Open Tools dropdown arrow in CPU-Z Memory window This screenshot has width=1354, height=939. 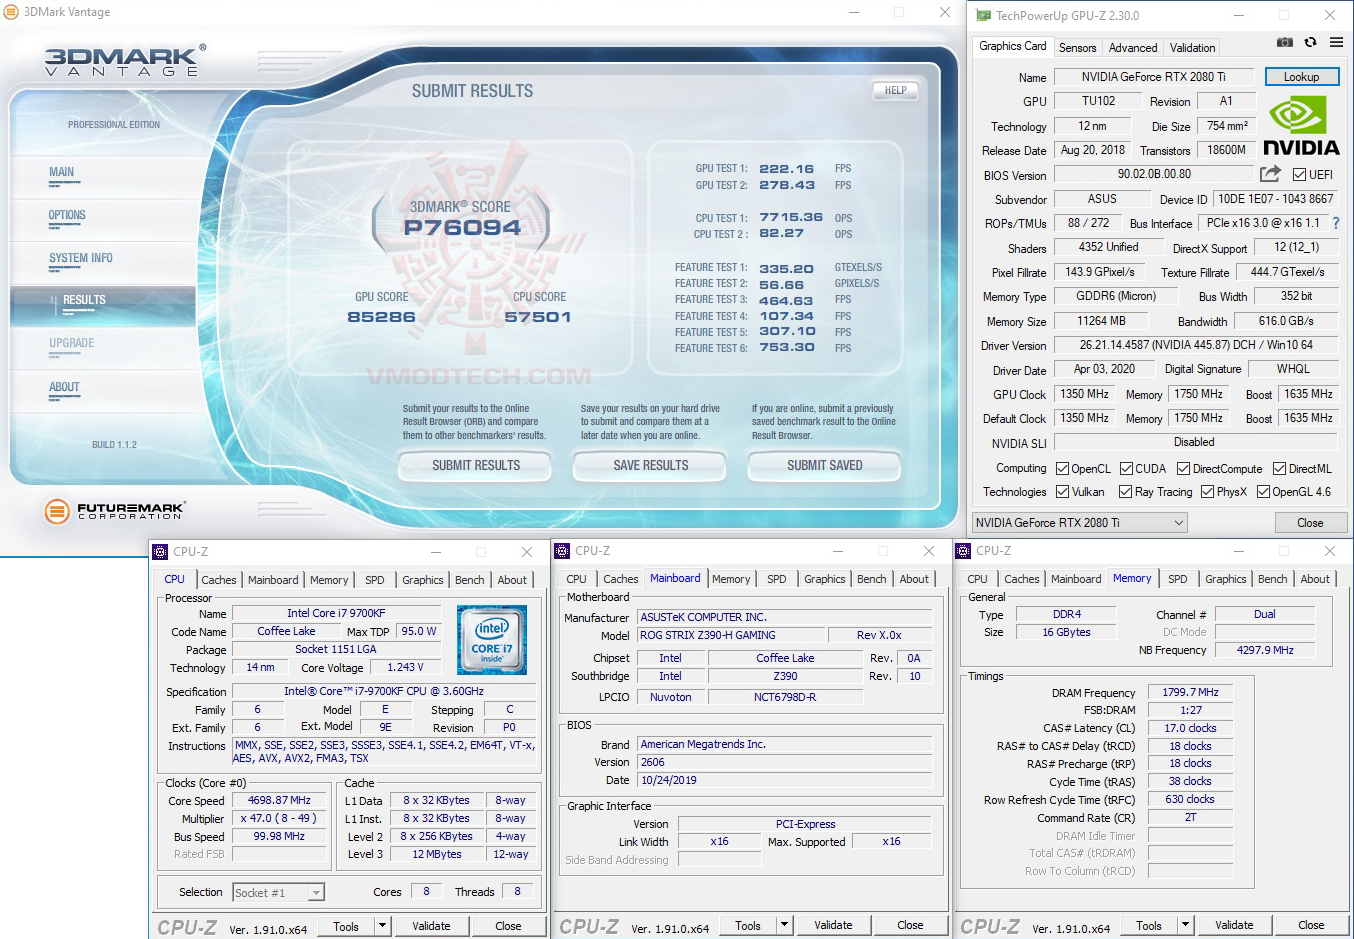[1185, 925]
